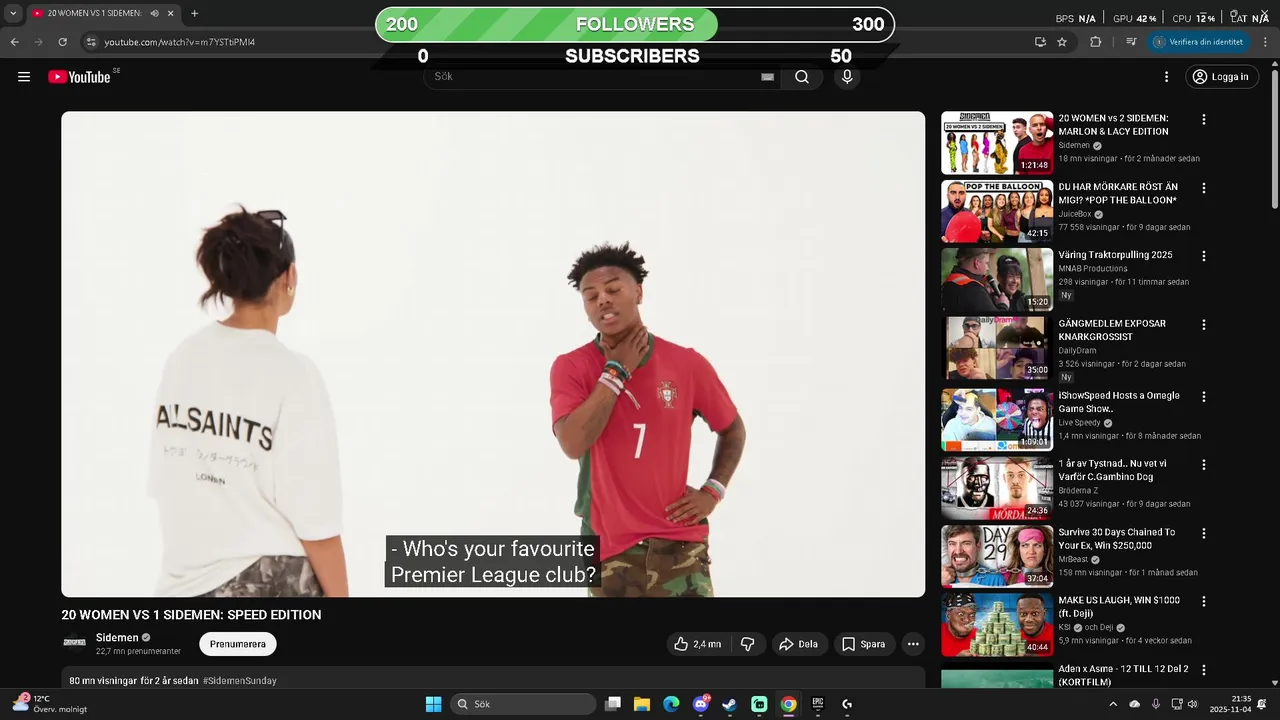Open File Explorer from taskbar
The height and width of the screenshot is (720, 1280).
[642, 704]
